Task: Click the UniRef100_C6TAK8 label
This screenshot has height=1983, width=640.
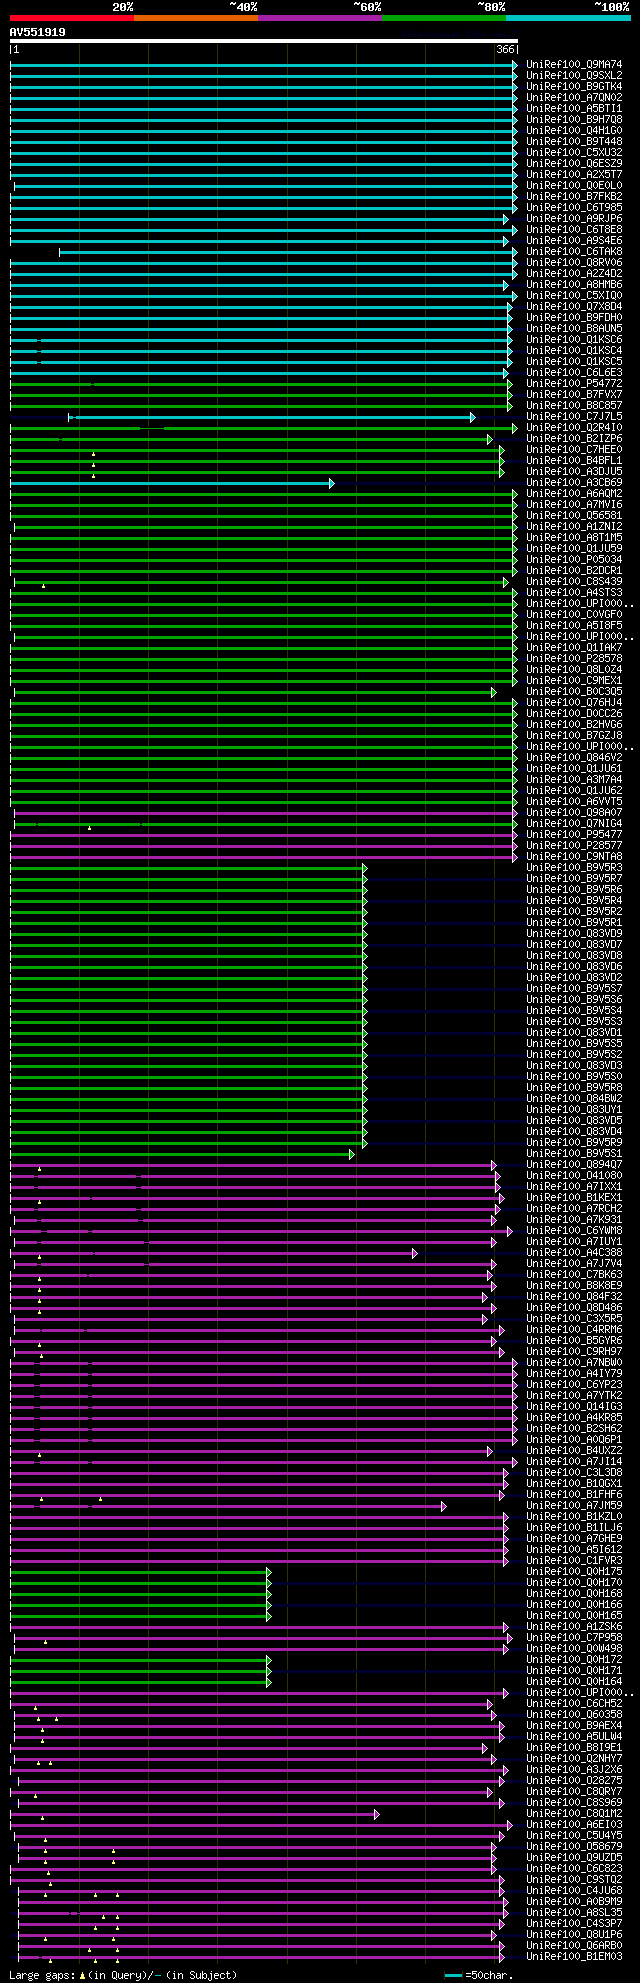Action: (574, 252)
